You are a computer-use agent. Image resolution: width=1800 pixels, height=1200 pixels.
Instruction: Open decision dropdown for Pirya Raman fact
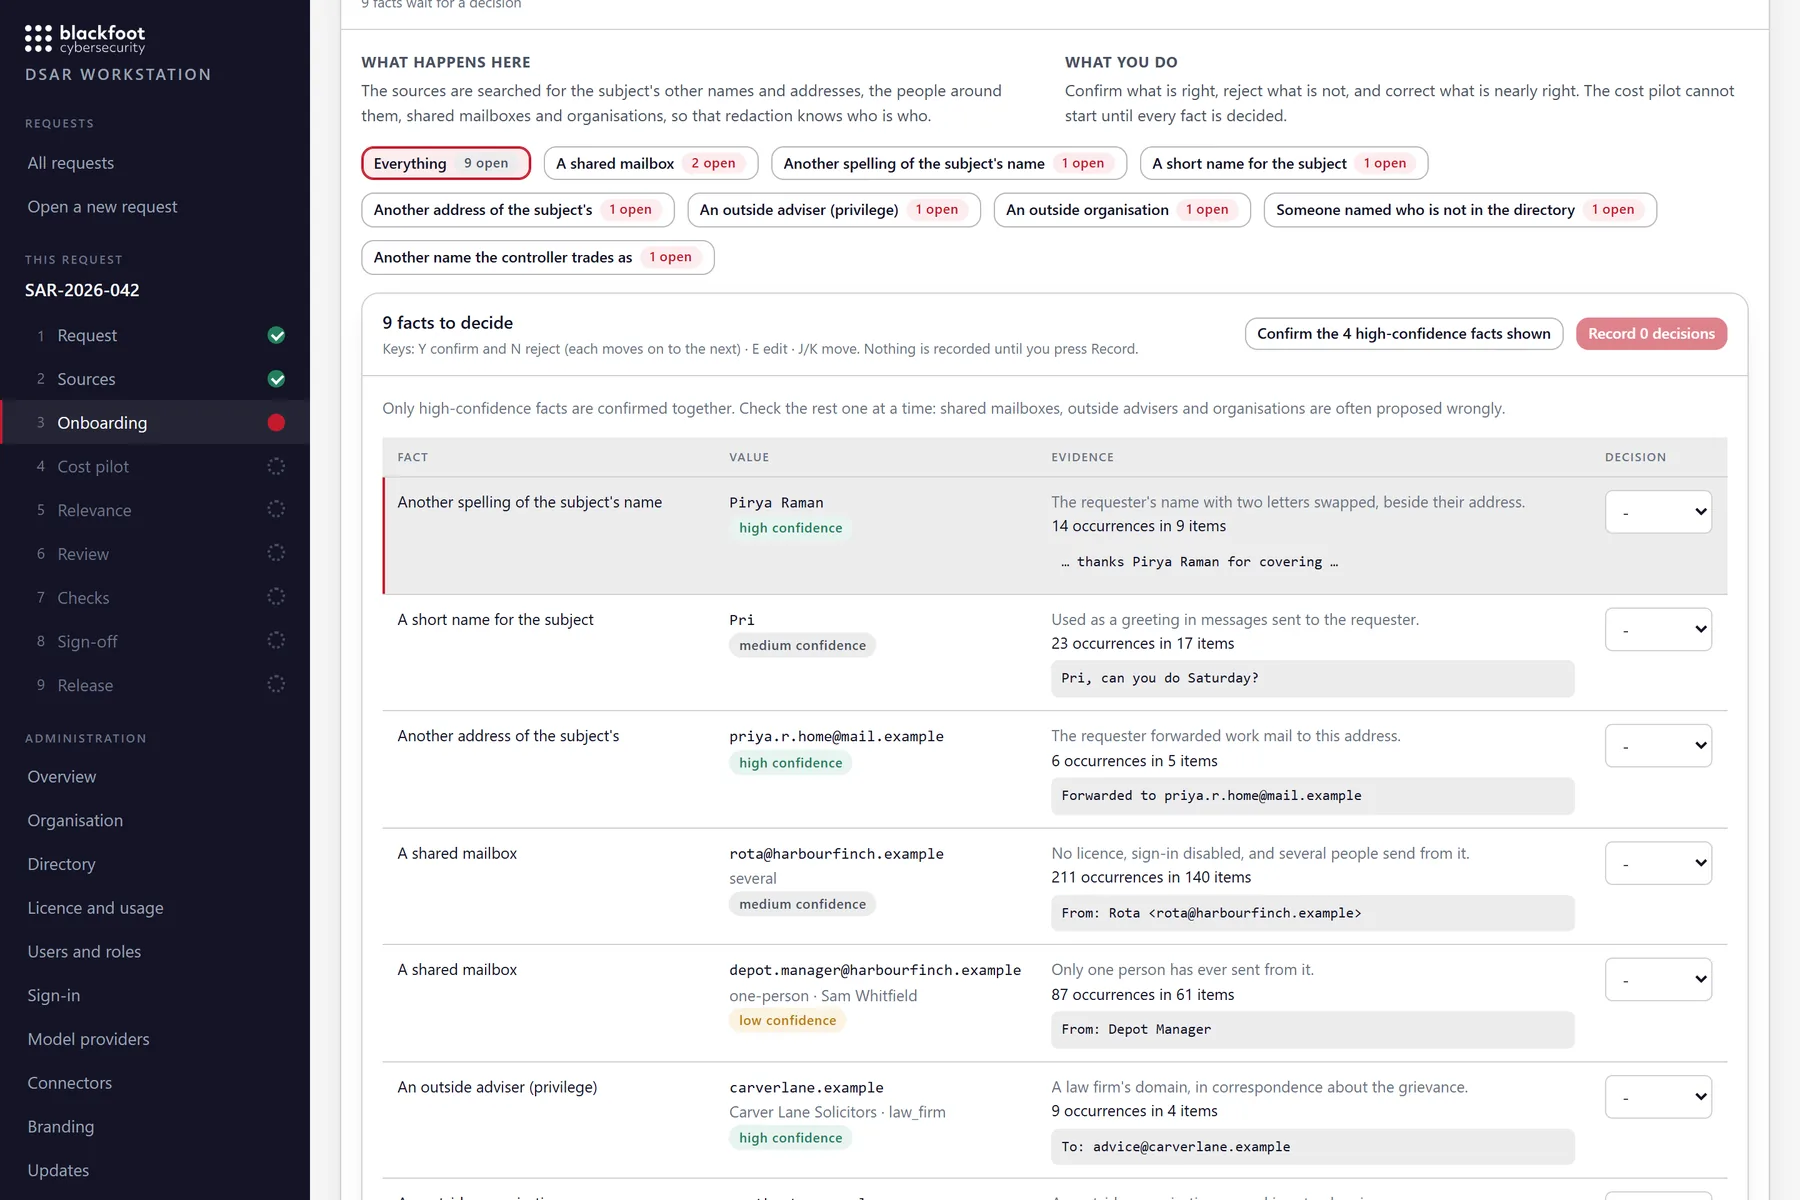(x=1658, y=512)
